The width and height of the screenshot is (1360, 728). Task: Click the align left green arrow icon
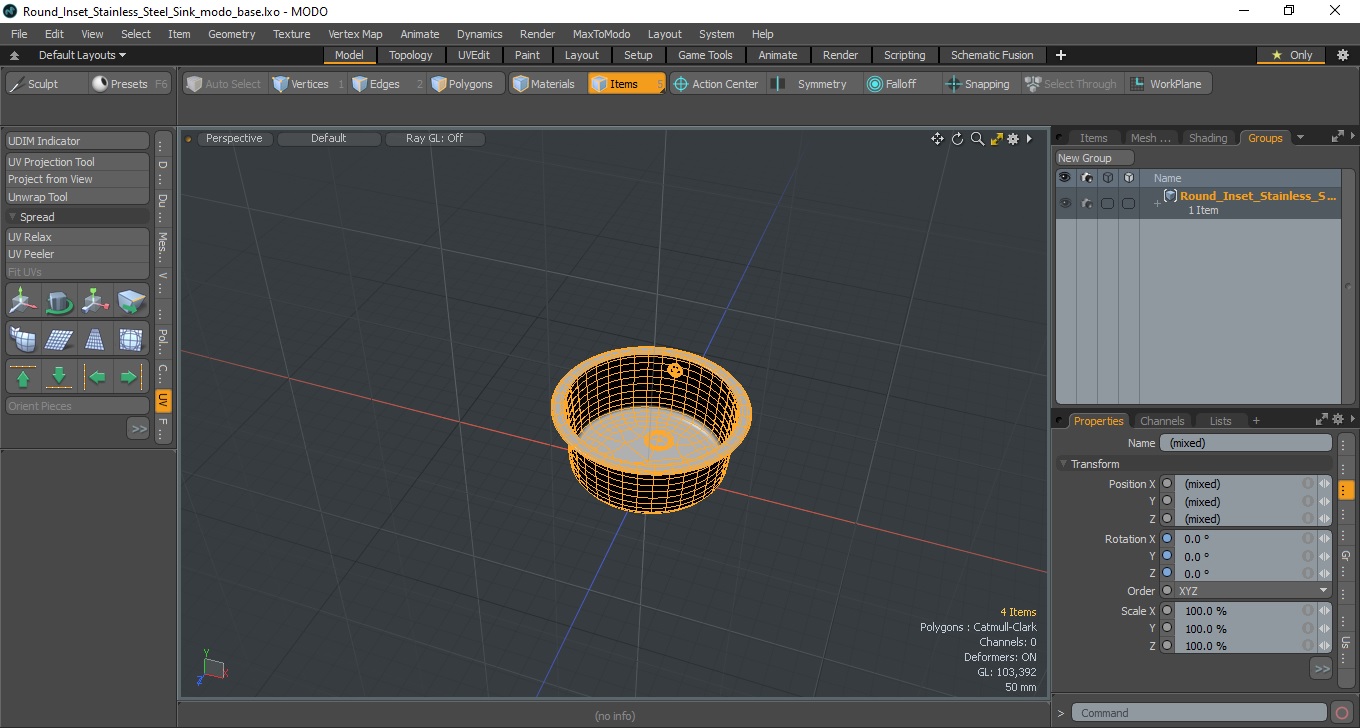[x=97, y=377]
